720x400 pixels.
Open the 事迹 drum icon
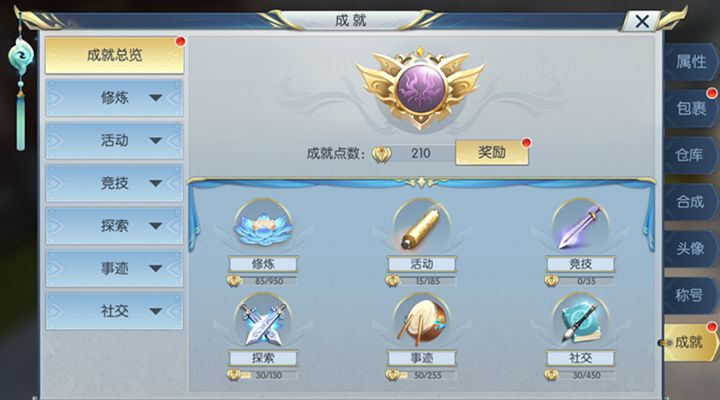[421, 321]
